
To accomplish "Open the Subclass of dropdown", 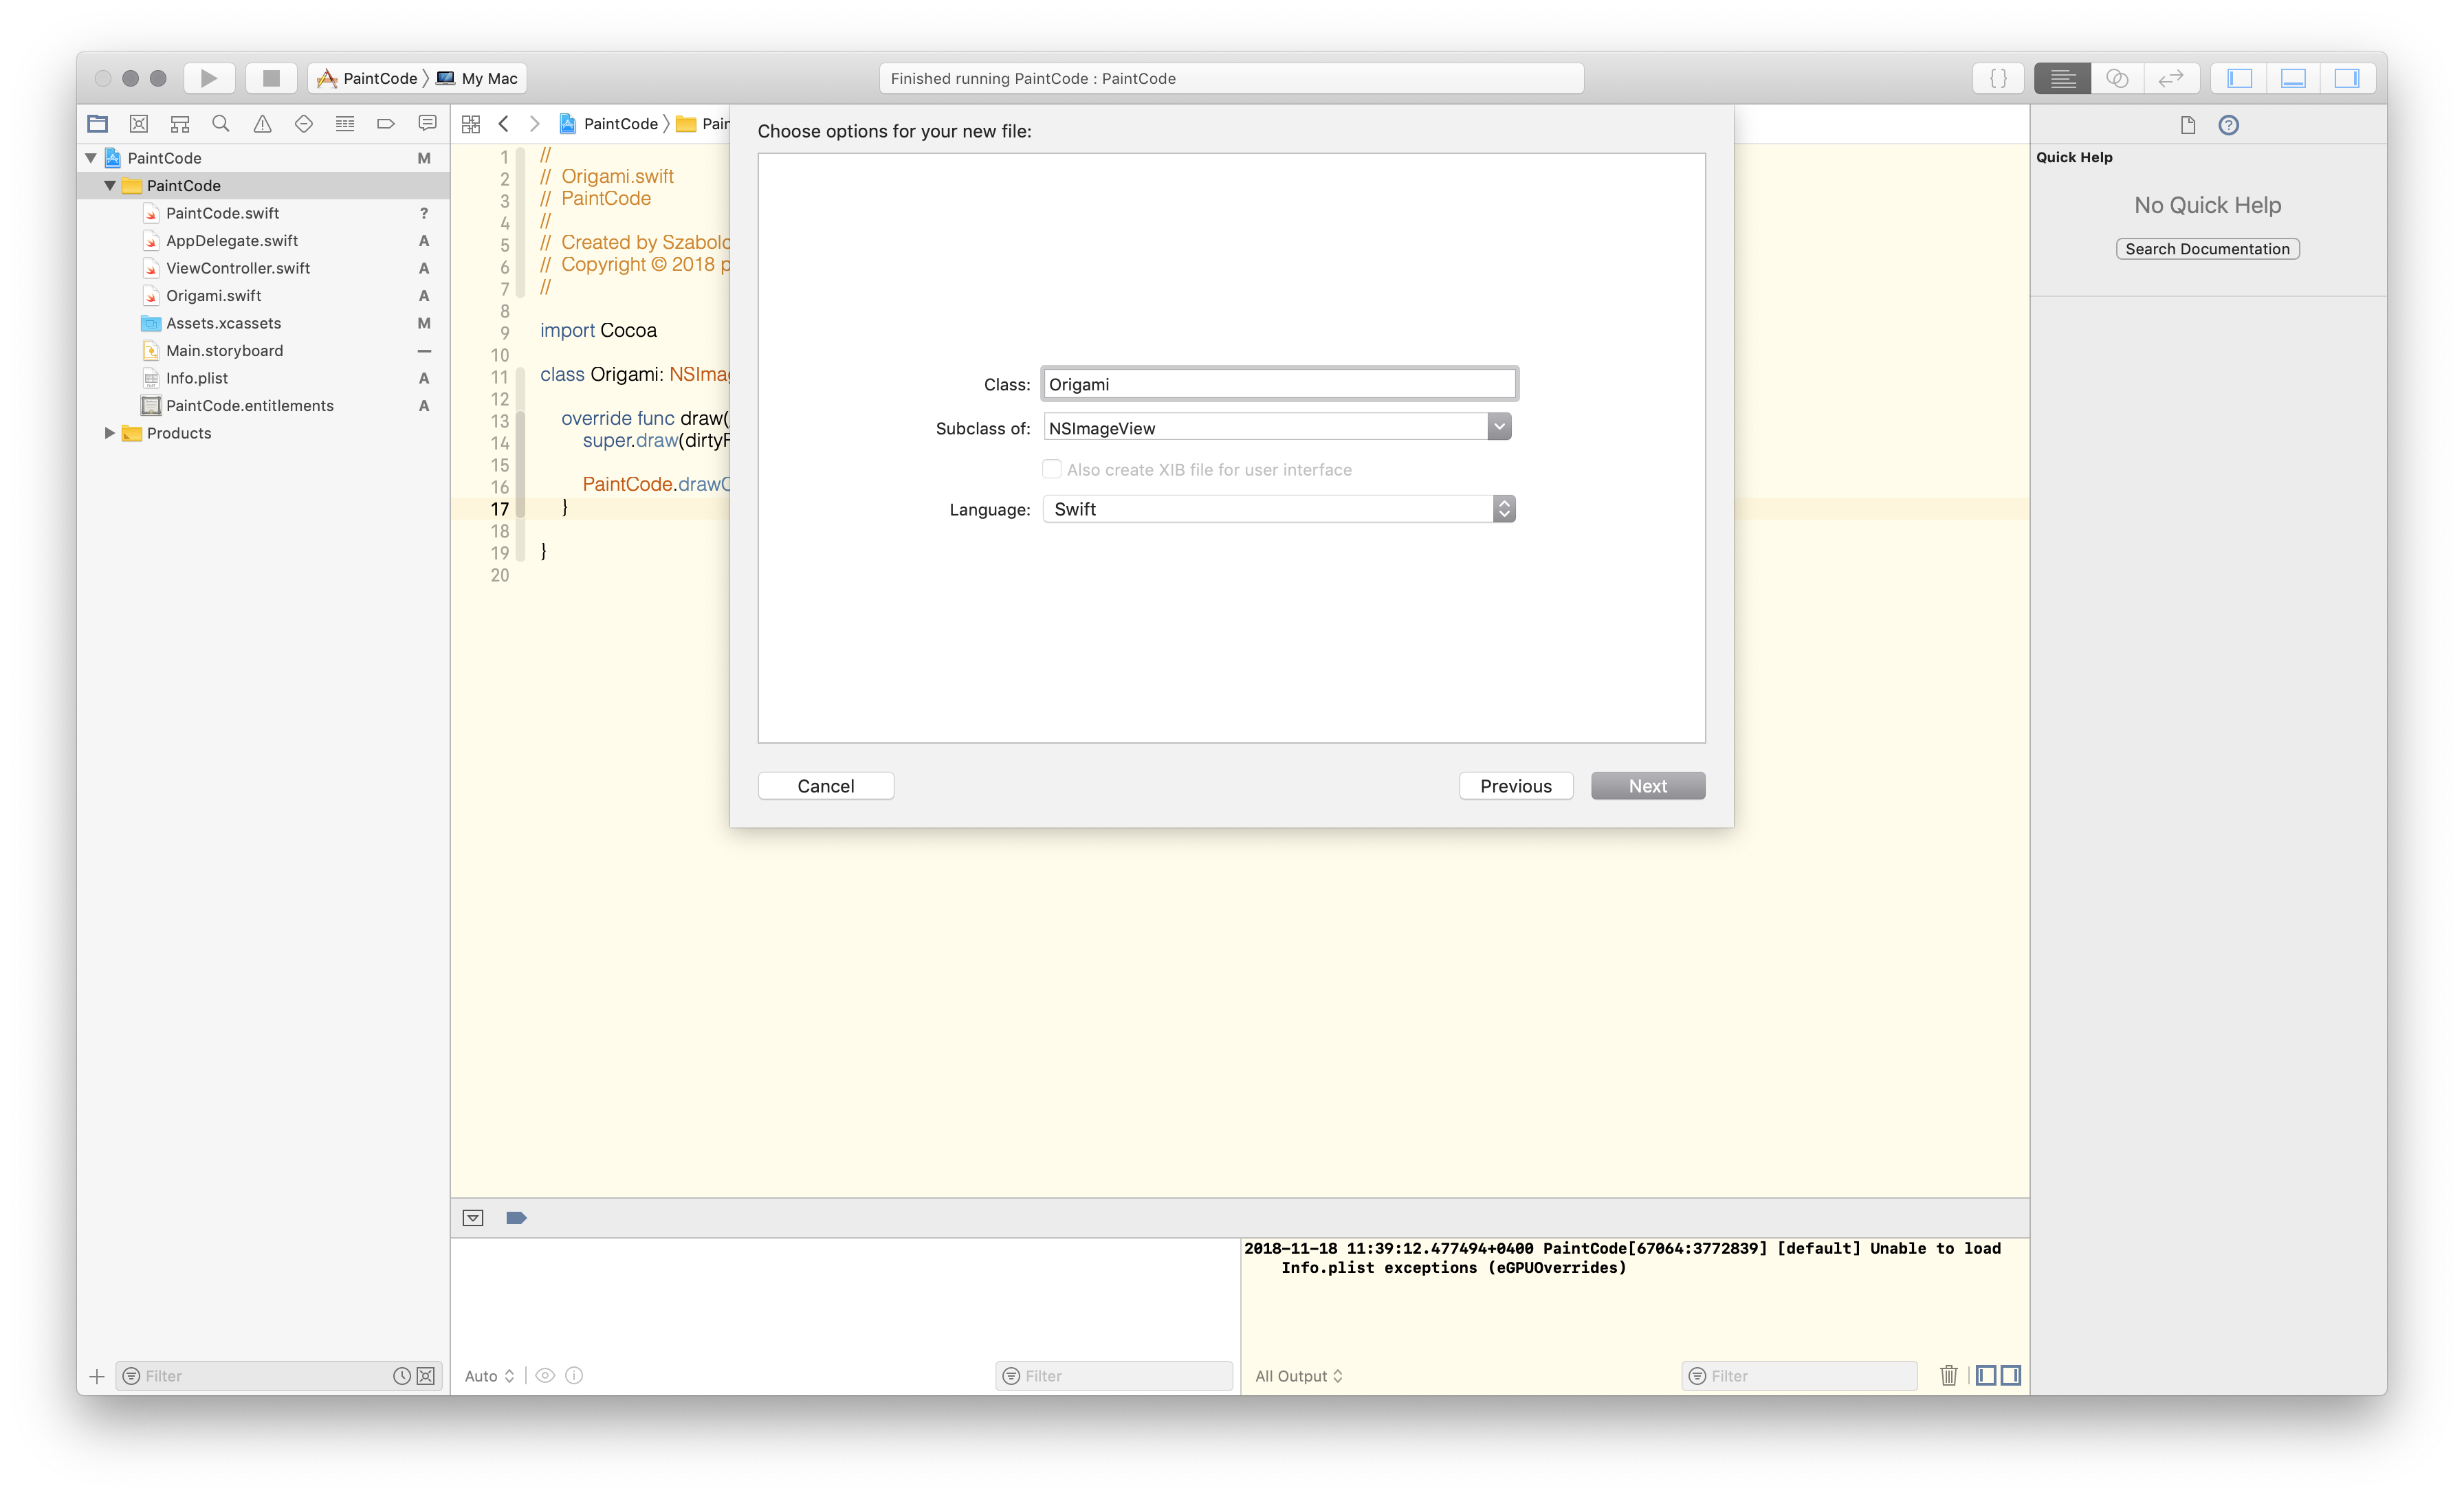I will pos(1499,428).
